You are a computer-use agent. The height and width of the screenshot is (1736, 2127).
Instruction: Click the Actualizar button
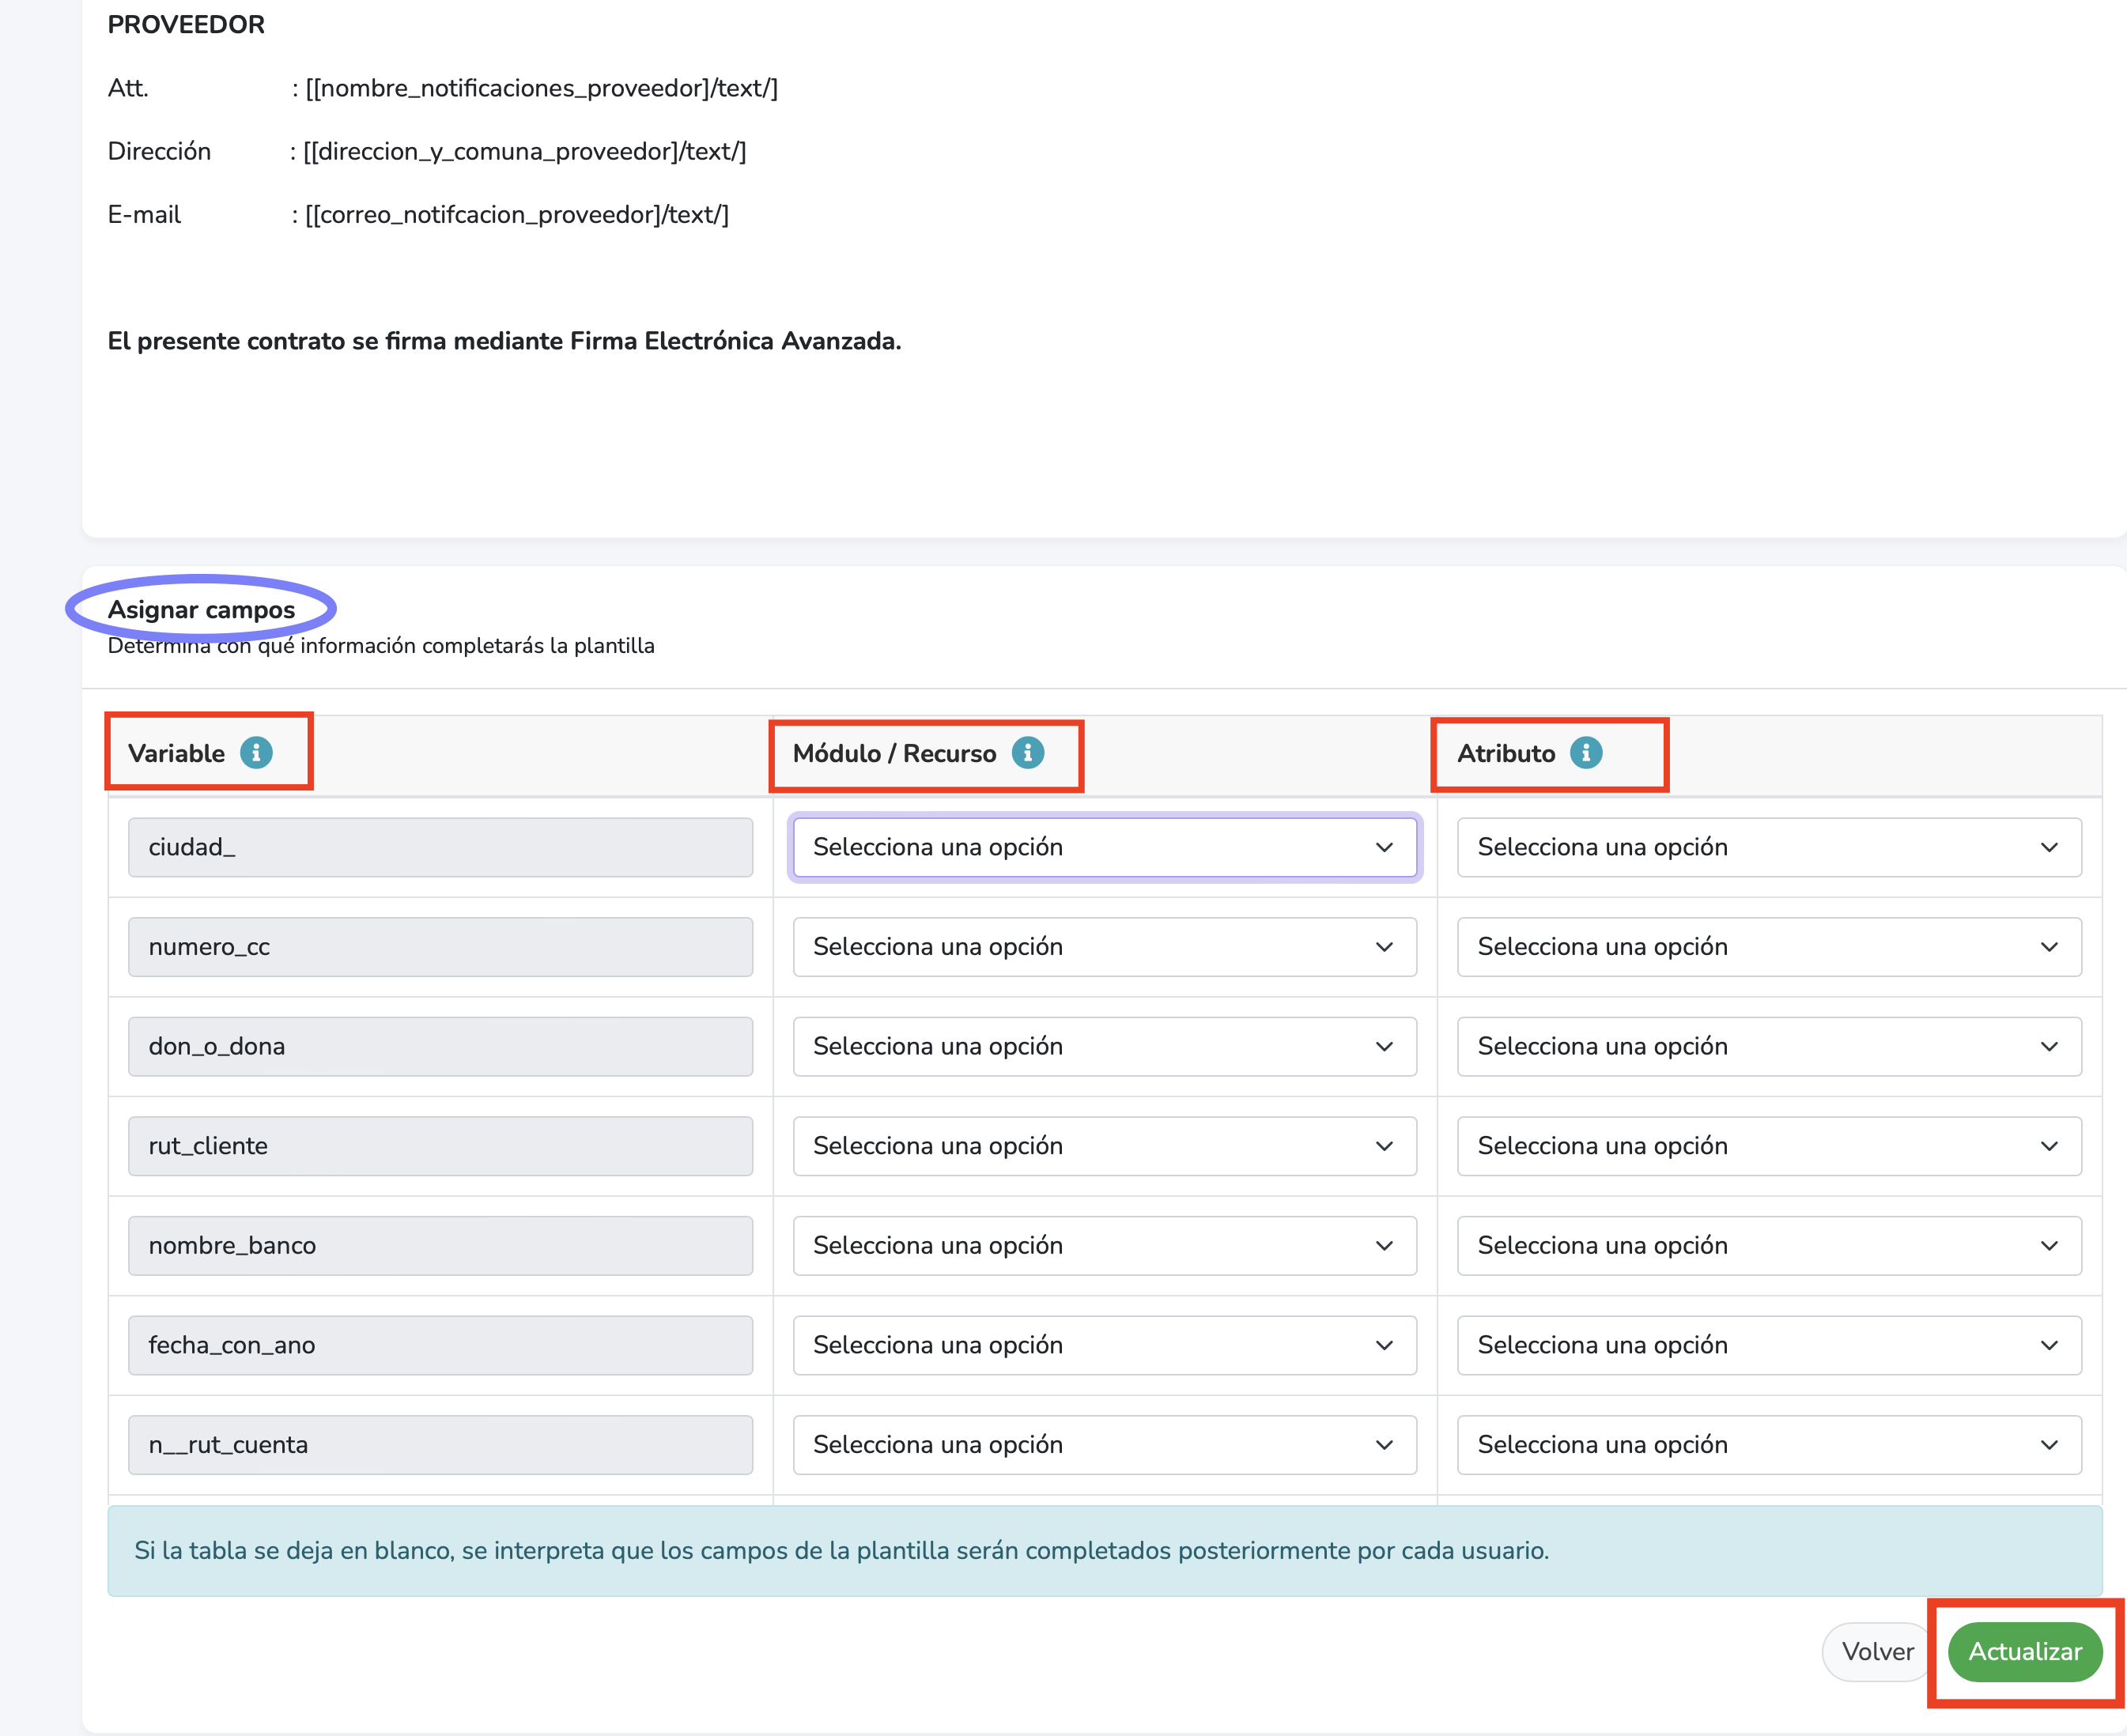[x=2025, y=1652]
